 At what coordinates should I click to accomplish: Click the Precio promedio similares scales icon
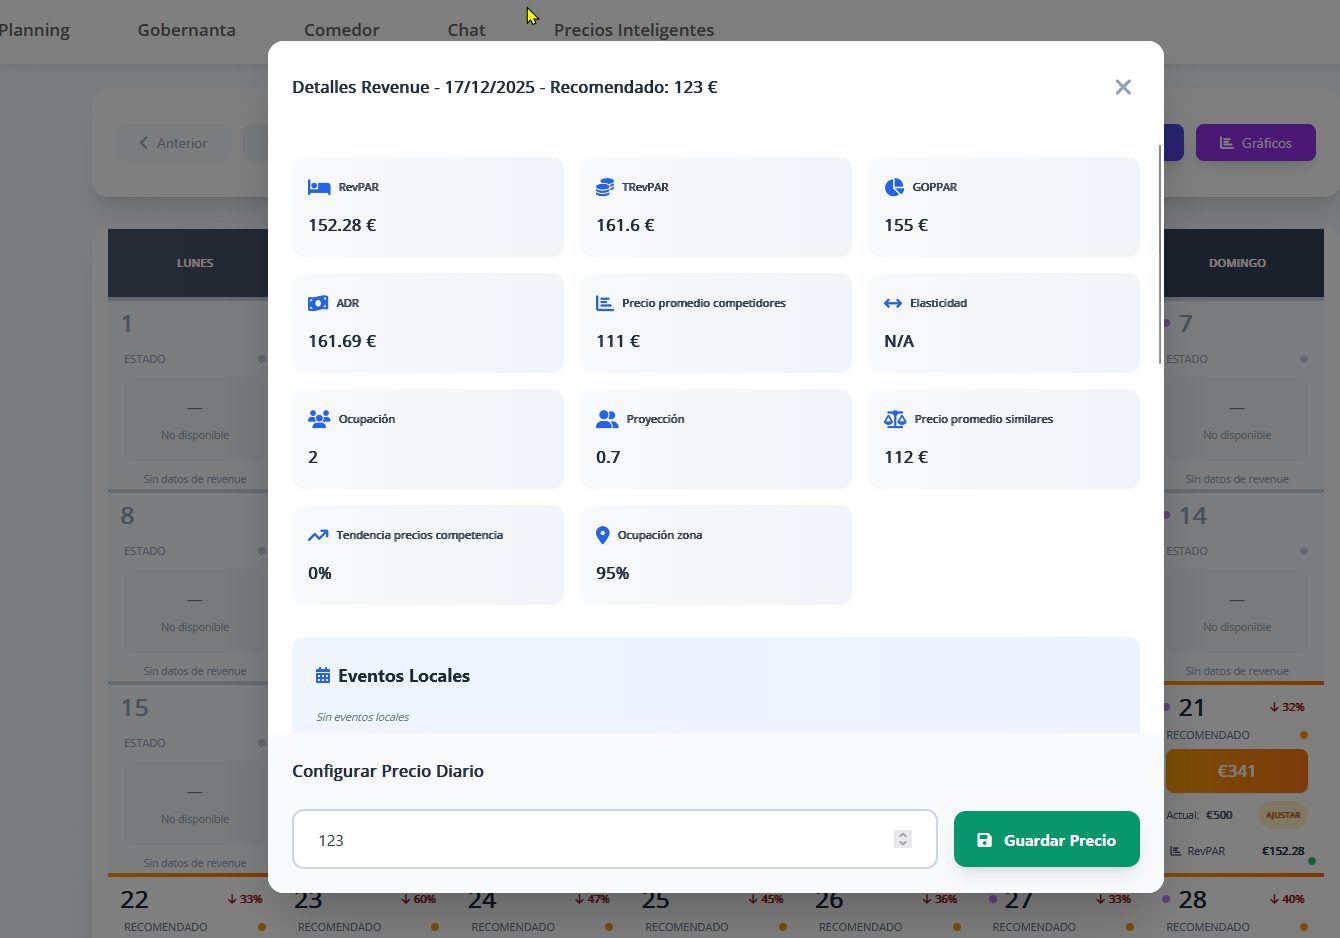[895, 419]
